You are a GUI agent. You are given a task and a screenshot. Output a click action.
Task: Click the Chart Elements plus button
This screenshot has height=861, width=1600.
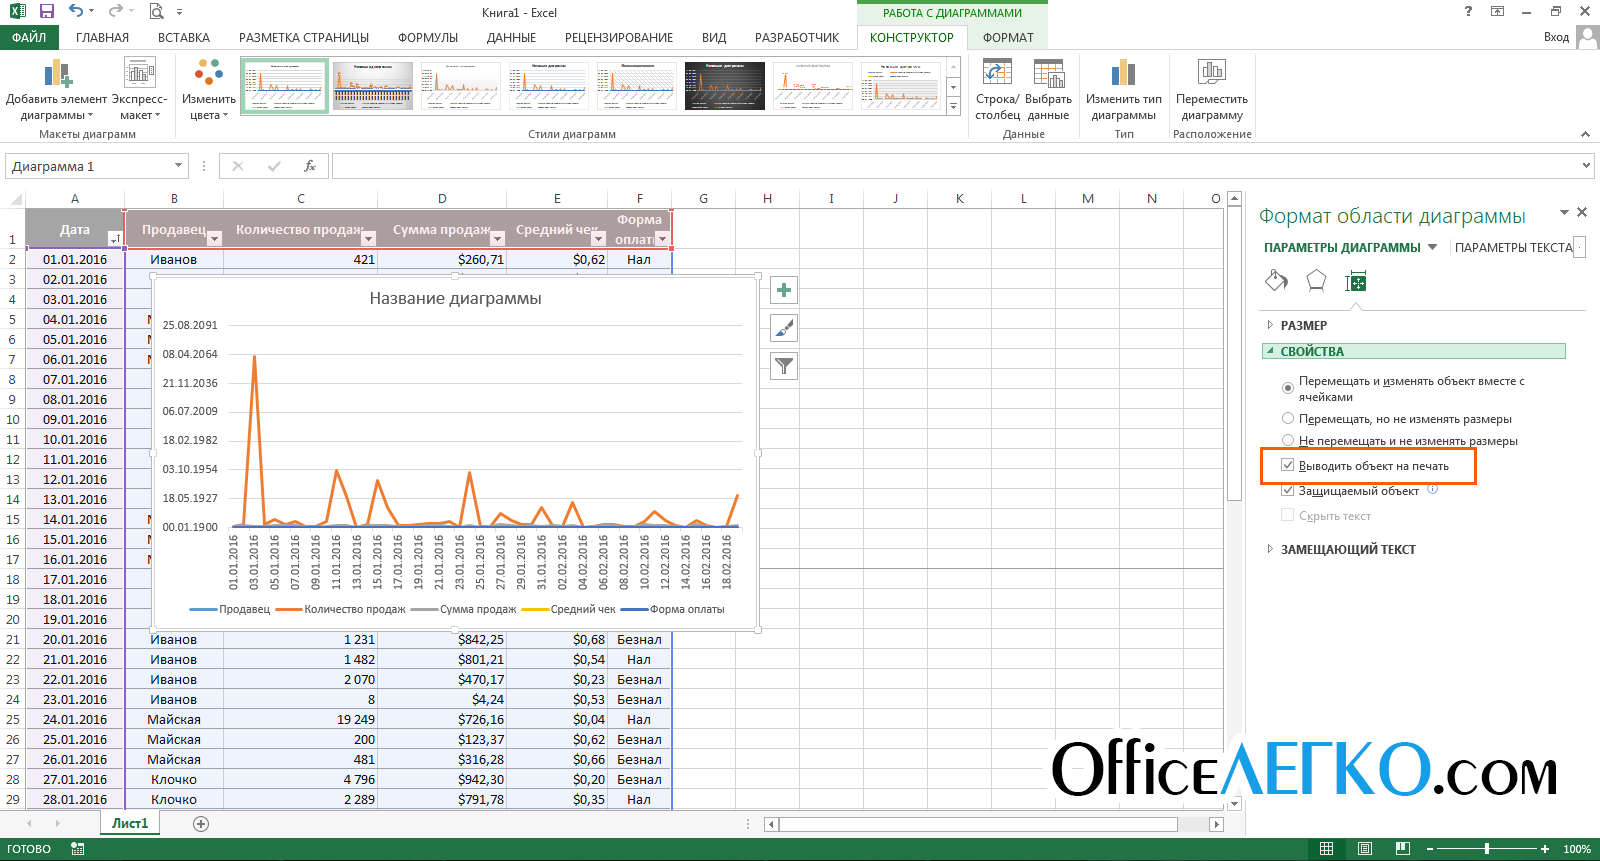784,291
